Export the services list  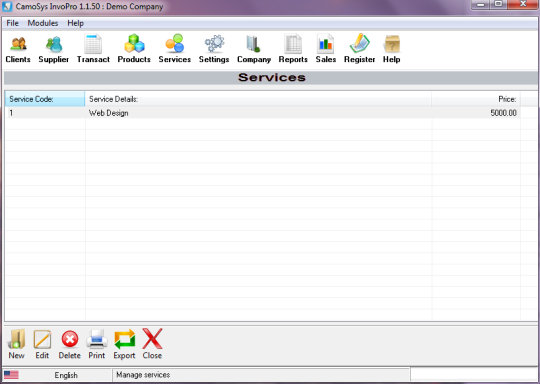(x=124, y=344)
